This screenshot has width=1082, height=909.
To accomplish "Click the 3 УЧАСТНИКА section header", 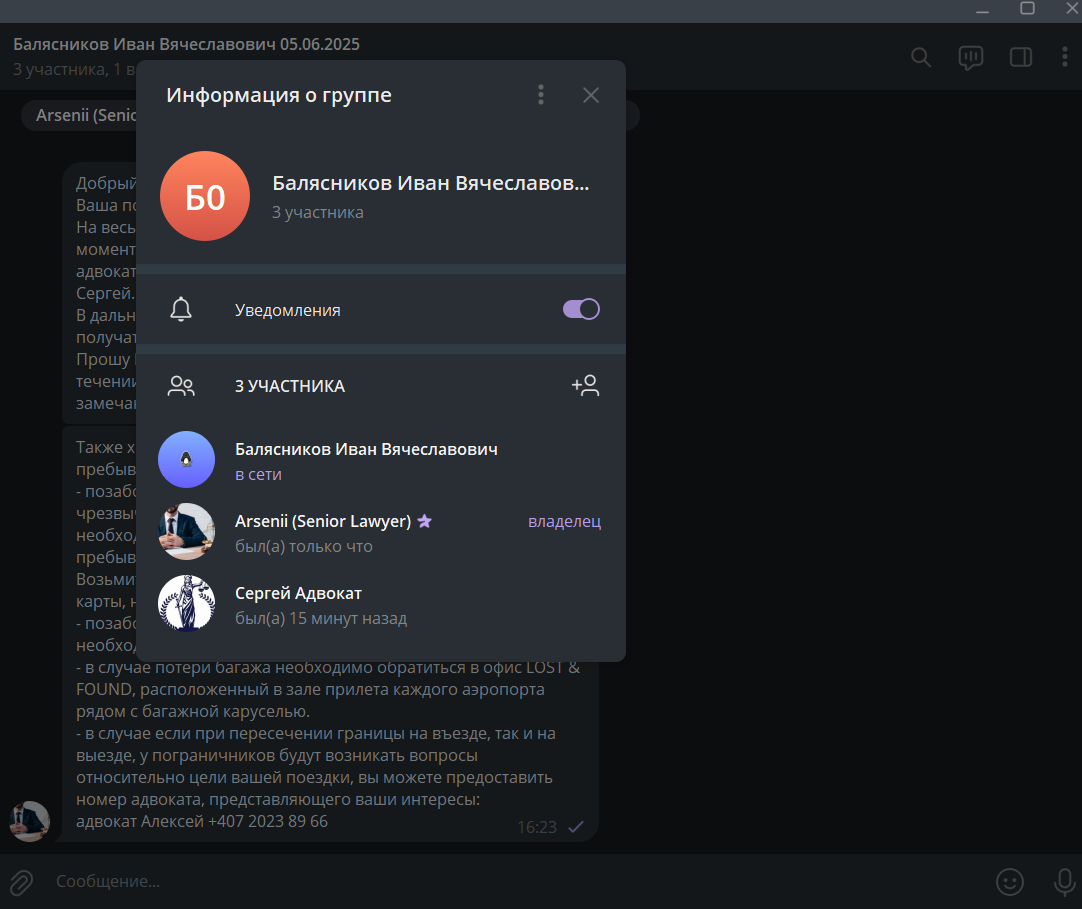I will (290, 386).
